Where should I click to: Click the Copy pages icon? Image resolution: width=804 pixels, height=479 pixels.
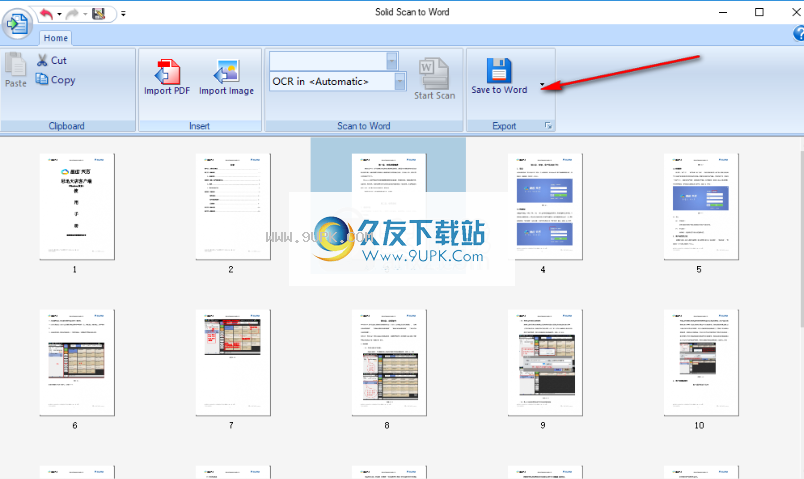[x=42, y=79]
